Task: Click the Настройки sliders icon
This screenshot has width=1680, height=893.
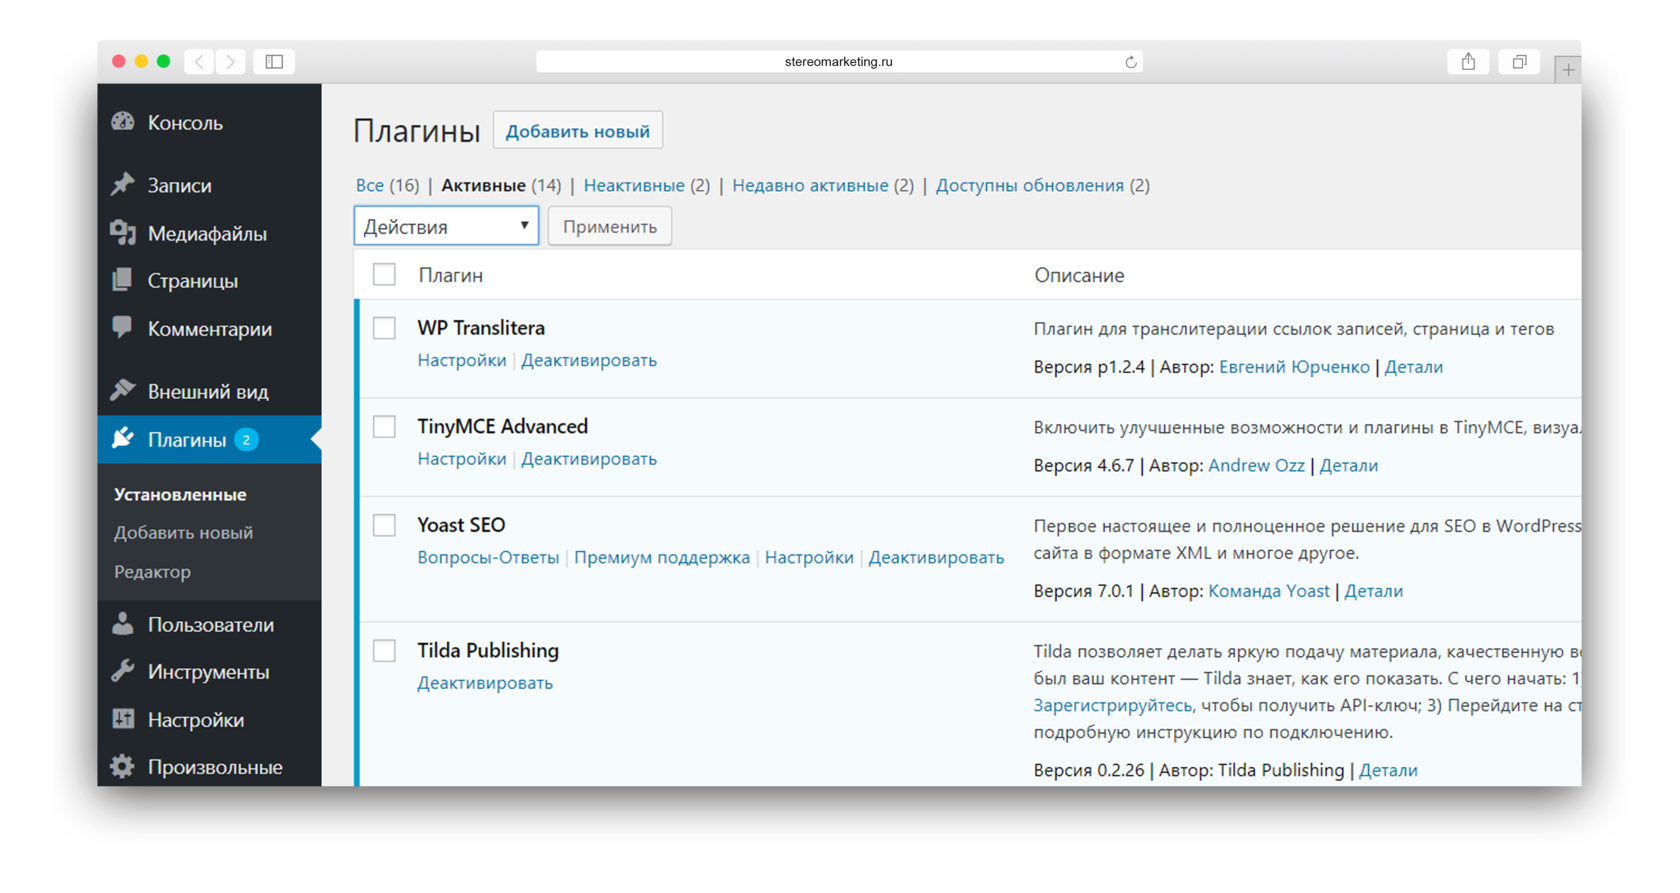Action: (122, 719)
